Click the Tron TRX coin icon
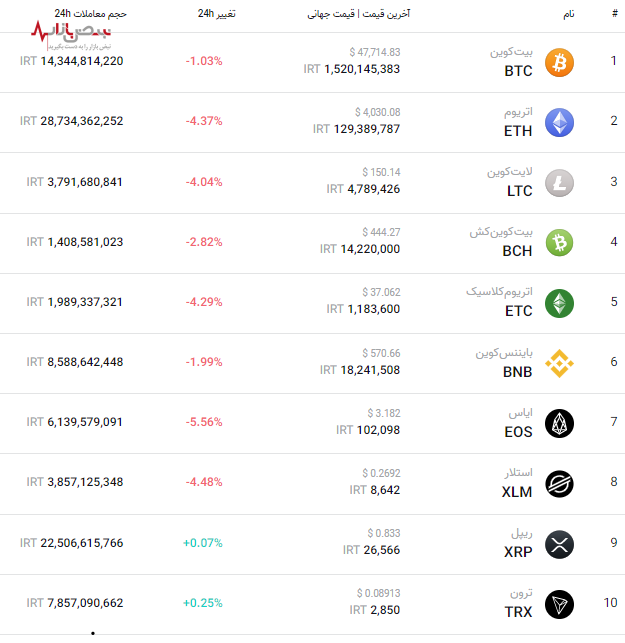625x643 pixels. pos(560,604)
